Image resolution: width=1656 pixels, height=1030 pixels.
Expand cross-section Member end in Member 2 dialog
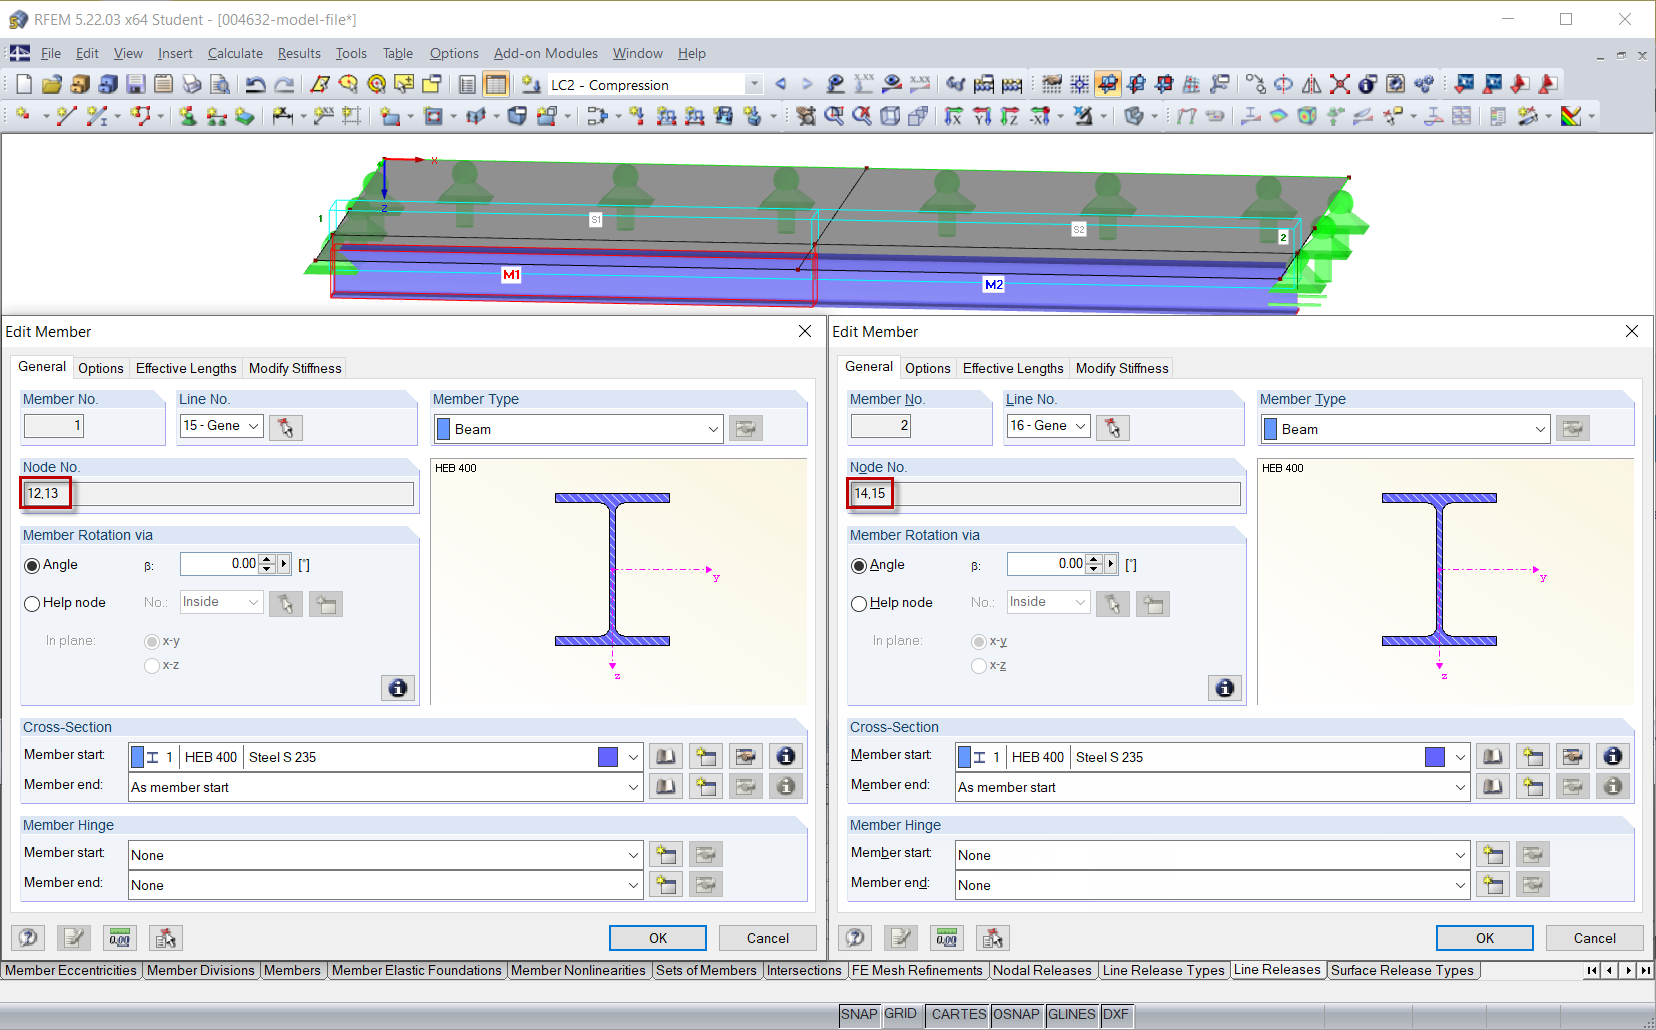click(1460, 787)
